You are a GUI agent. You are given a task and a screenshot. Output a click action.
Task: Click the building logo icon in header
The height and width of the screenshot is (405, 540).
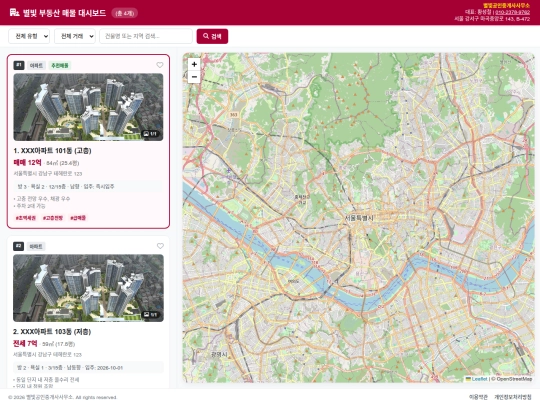[x=14, y=13]
